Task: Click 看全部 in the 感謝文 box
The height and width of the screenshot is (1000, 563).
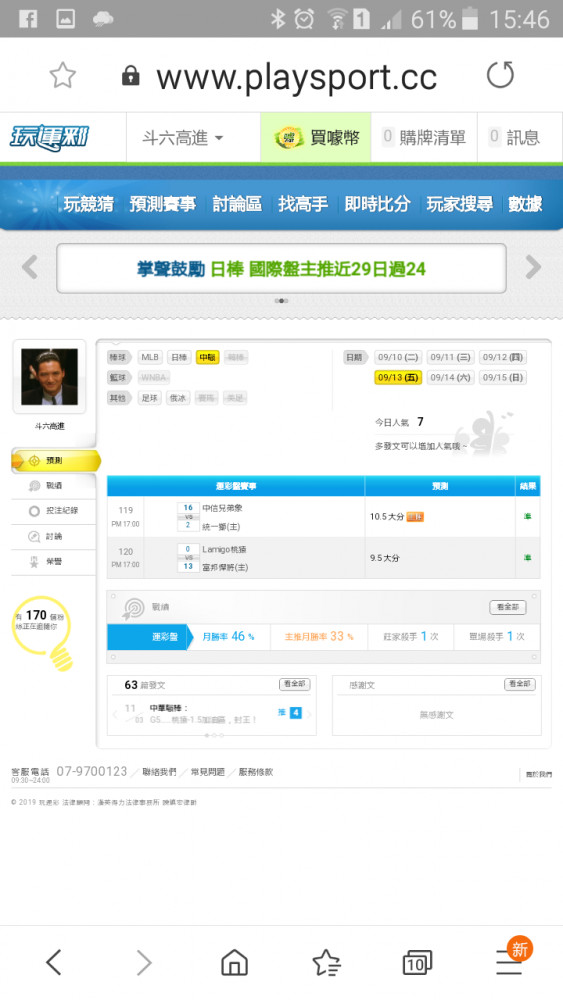Action: [x=520, y=684]
